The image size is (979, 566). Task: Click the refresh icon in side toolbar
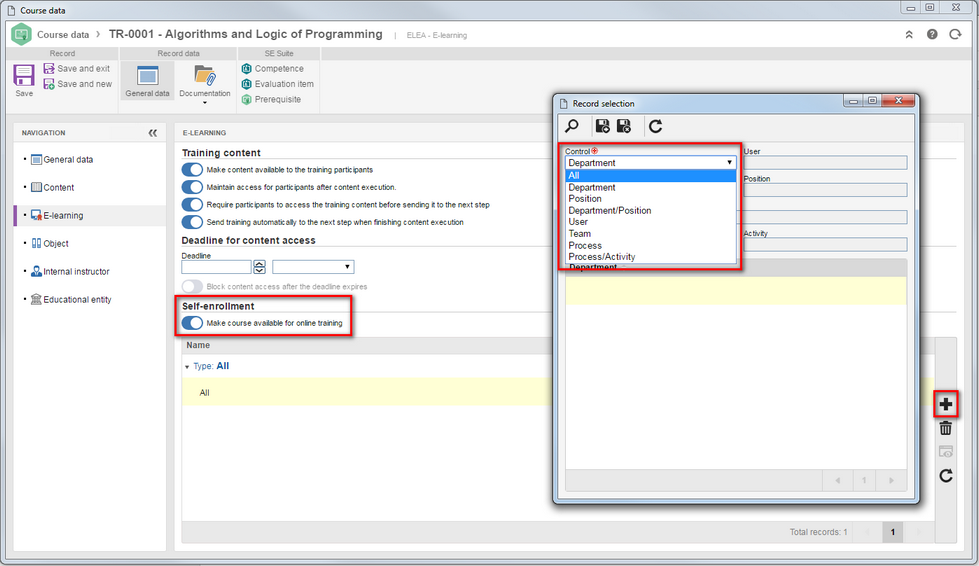(946, 476)
